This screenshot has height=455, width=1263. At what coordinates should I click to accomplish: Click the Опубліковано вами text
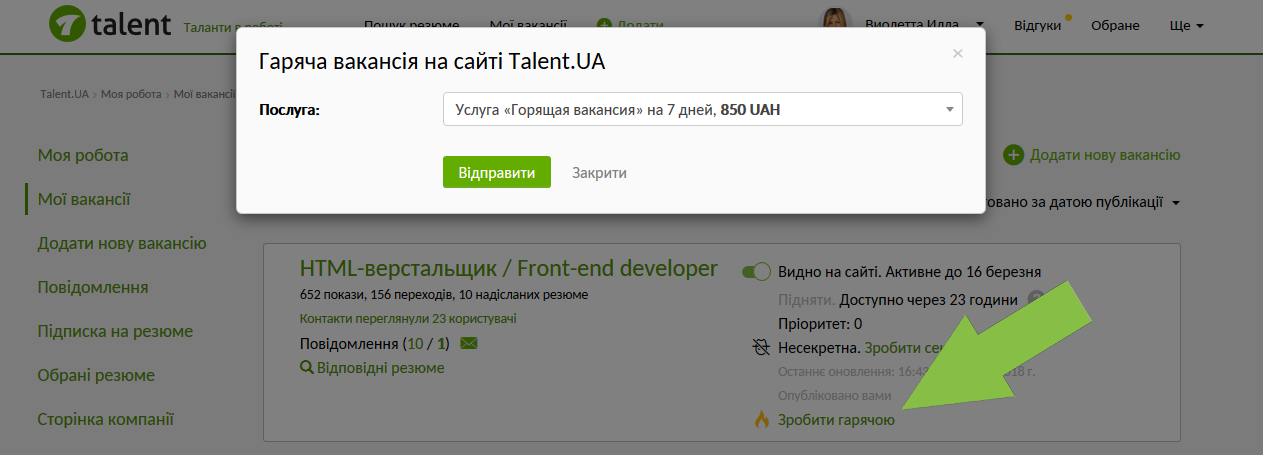point(834,395)
